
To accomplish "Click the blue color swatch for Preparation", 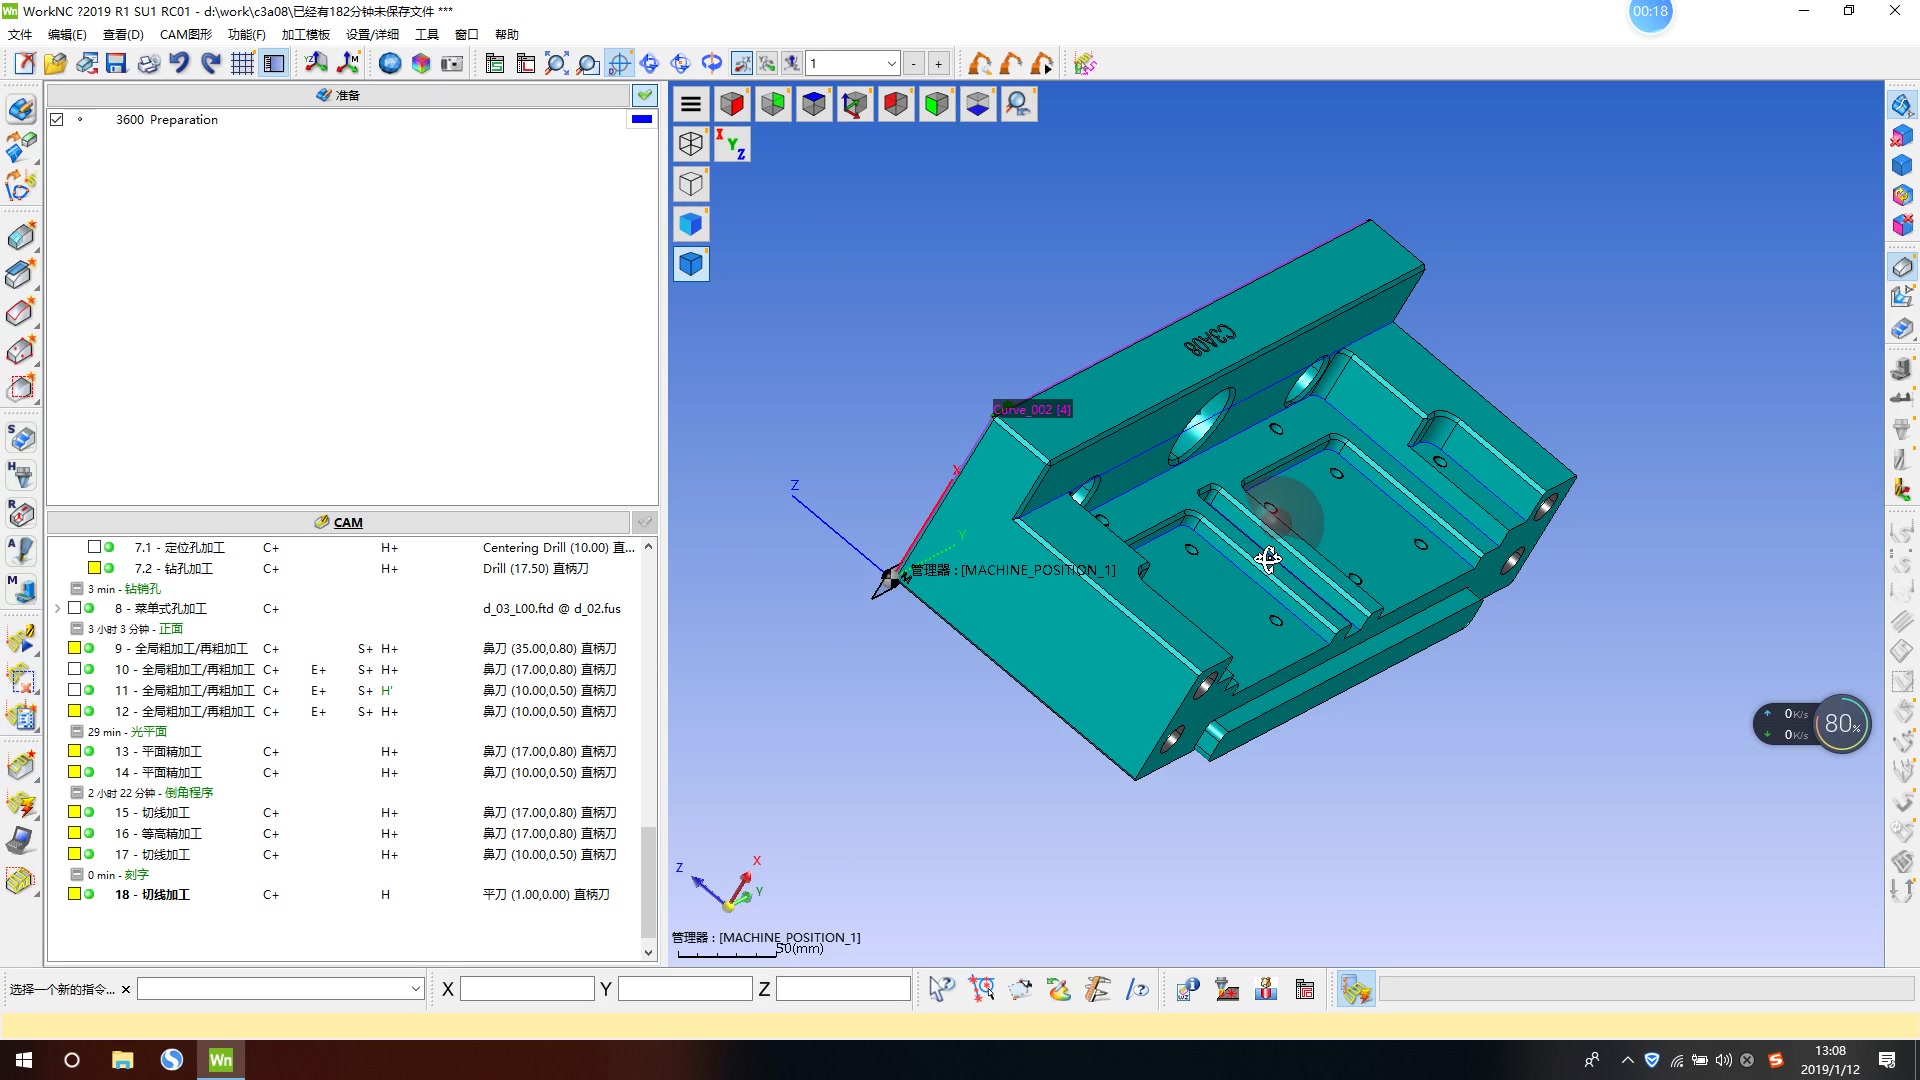I will click(641, 119).
